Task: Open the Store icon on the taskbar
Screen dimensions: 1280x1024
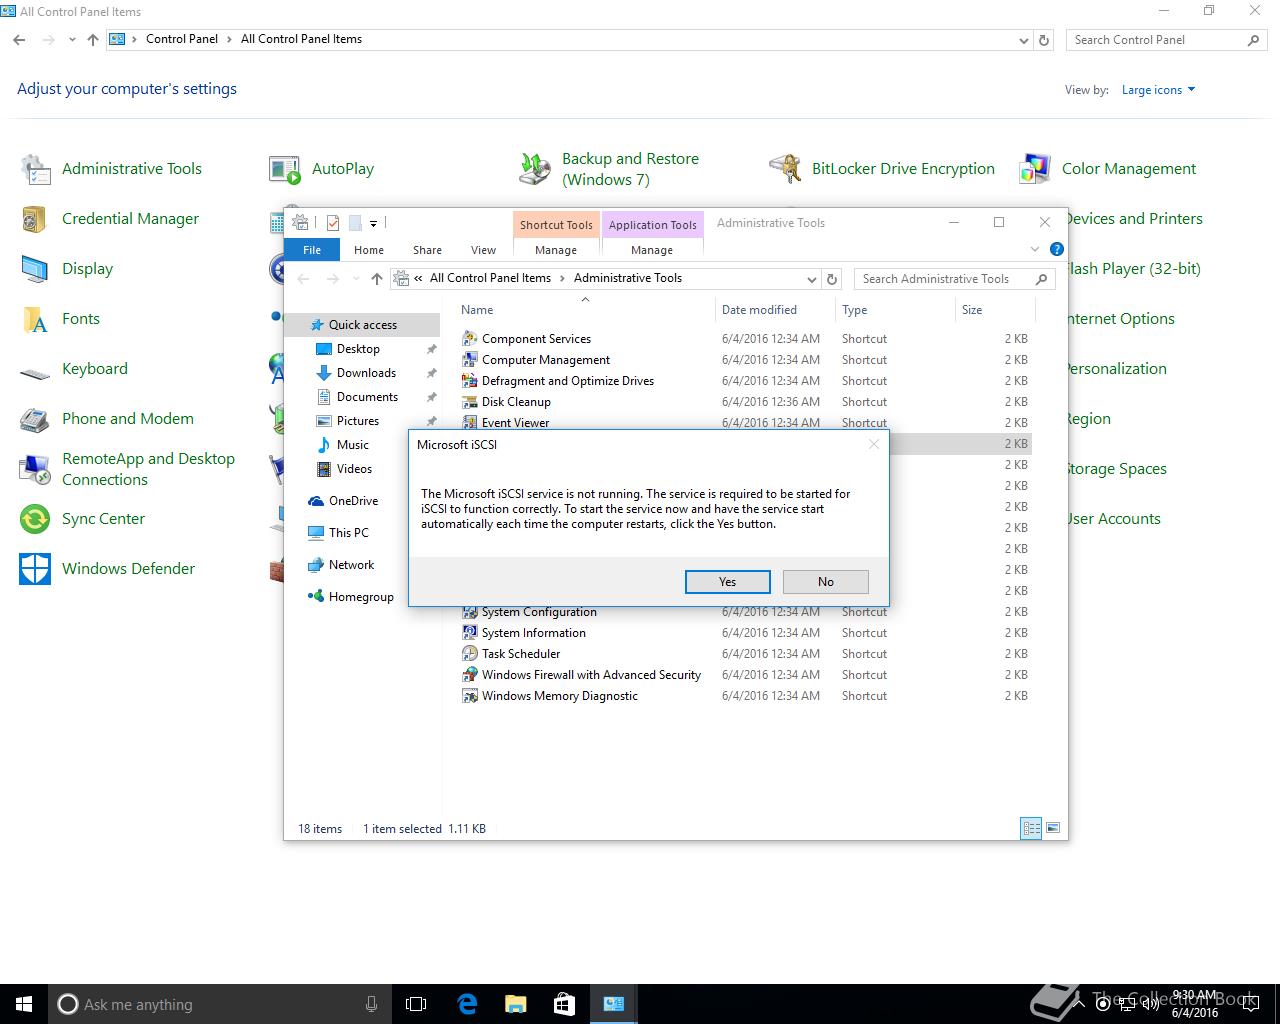Action: tap(564, 1004)
